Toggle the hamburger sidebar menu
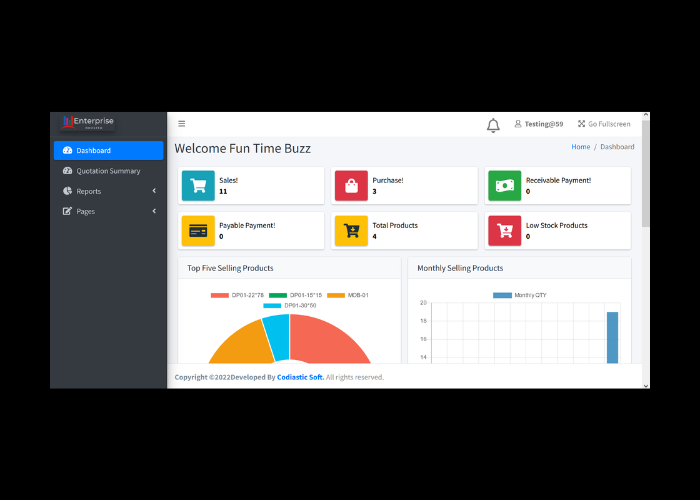Screen dimensions: 700x500 coord(182,124)
